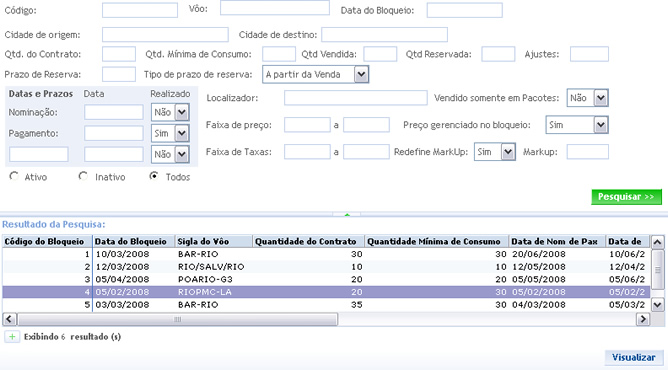This screenshot has height=370, width=668.
Task: Collapse the search panel using the divider arrow
Action: (347, 215)
